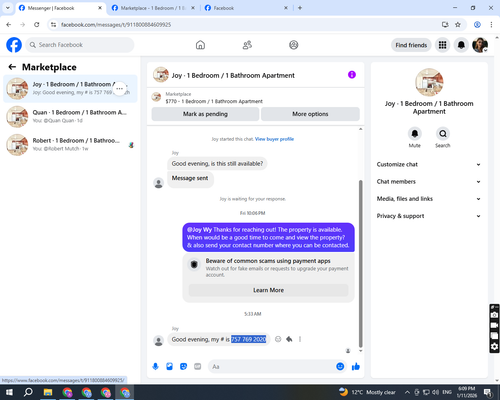Open the profile groups icon in navigation
The image size is (500, 400).
294,45
